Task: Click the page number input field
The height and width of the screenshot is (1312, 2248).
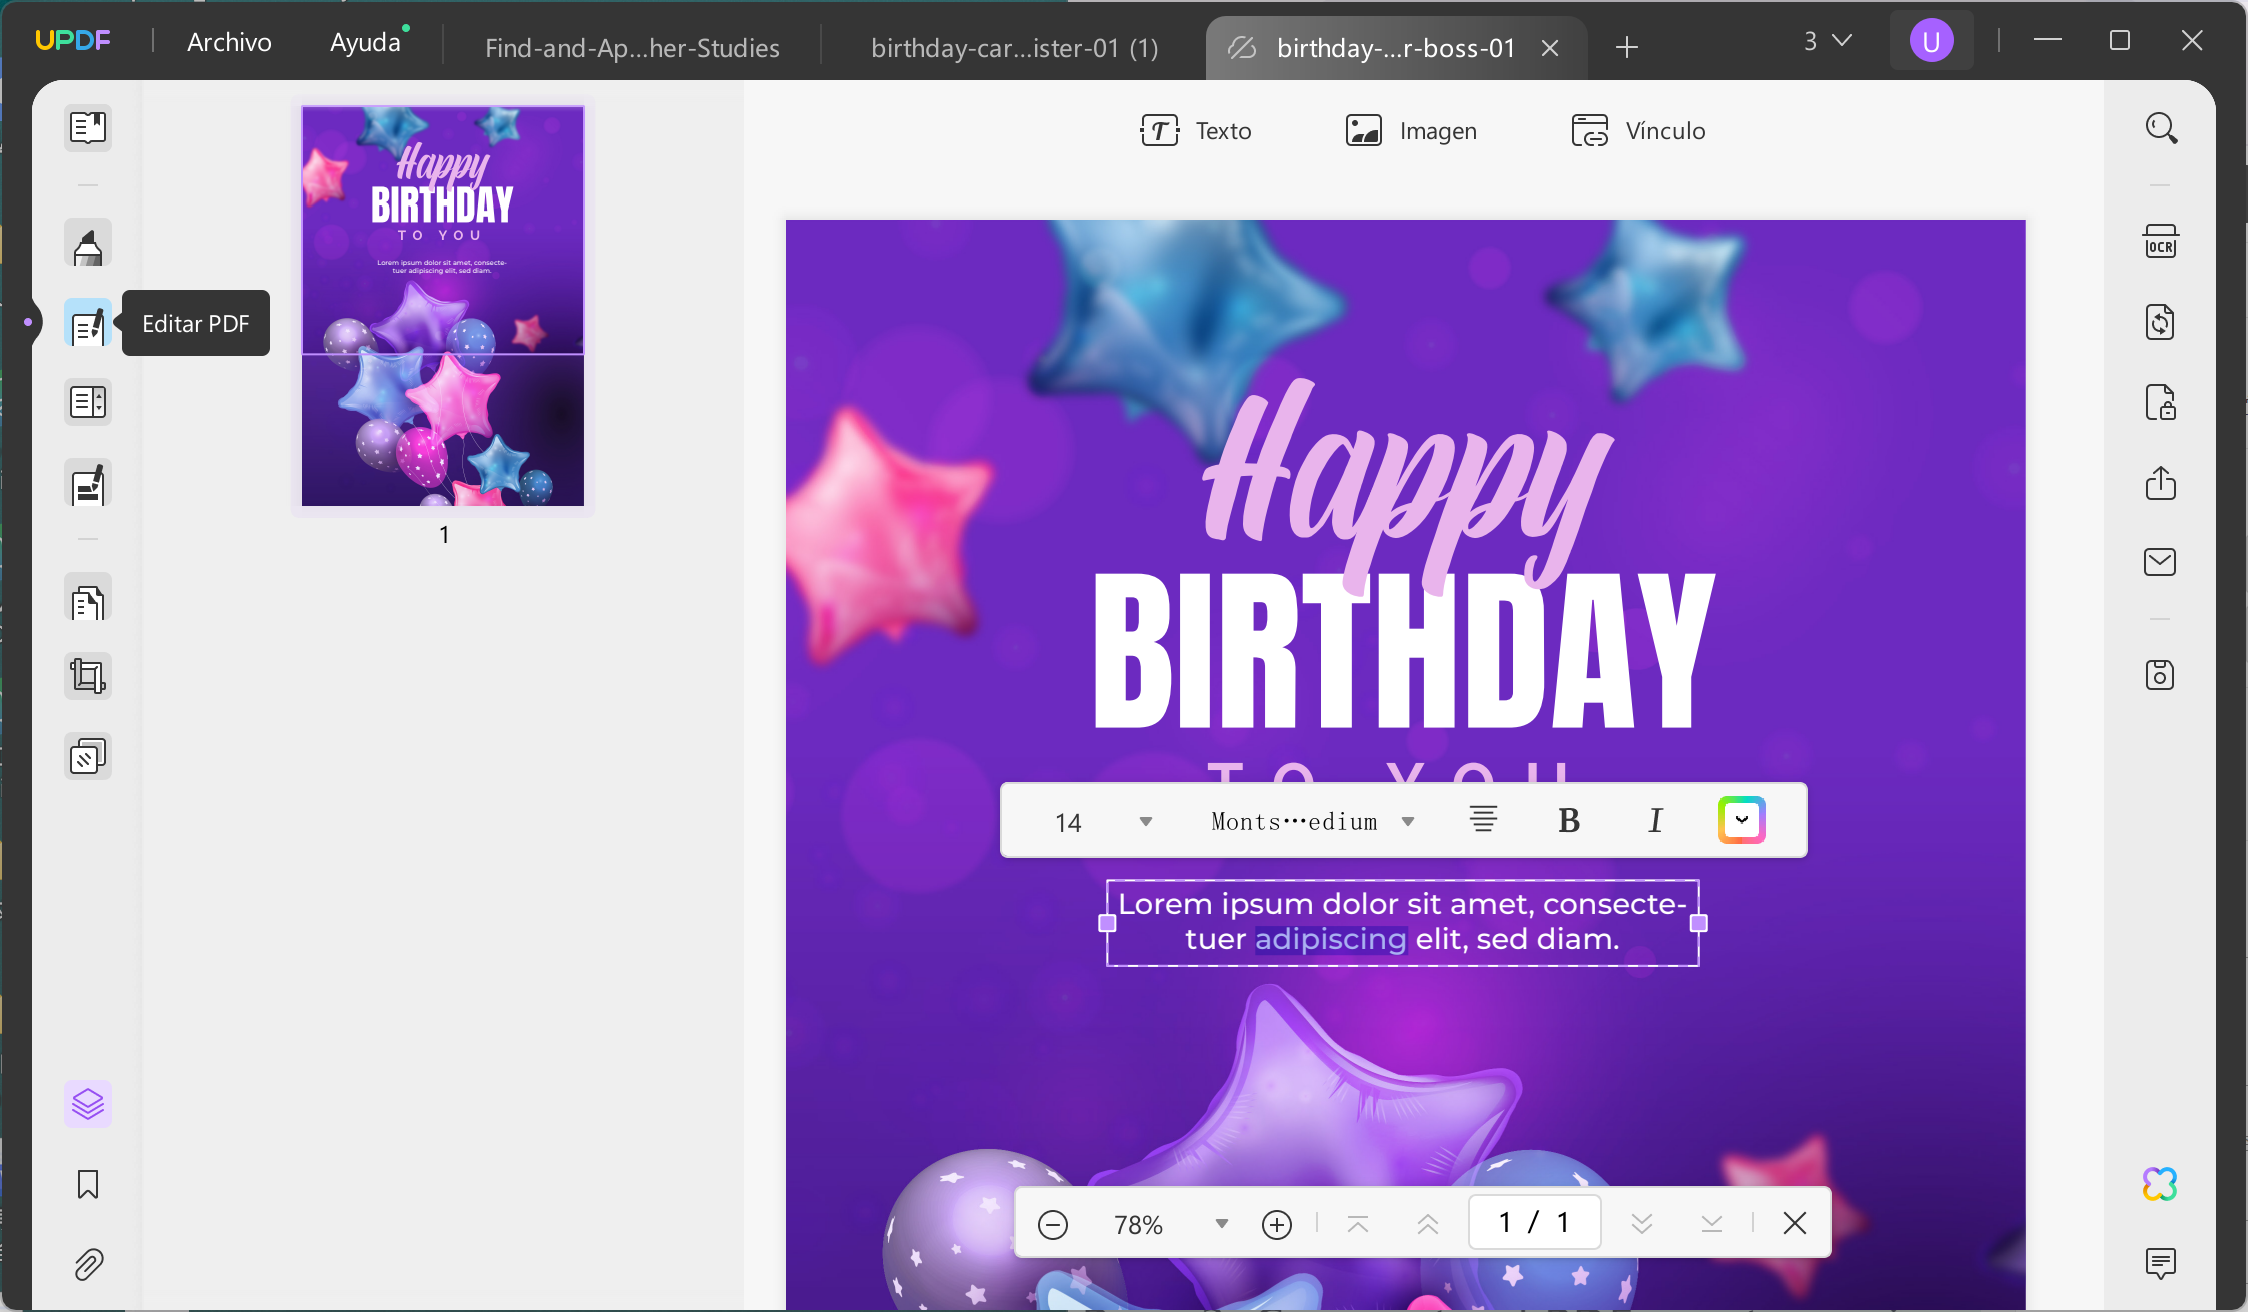Action: click(1534, 1222)
